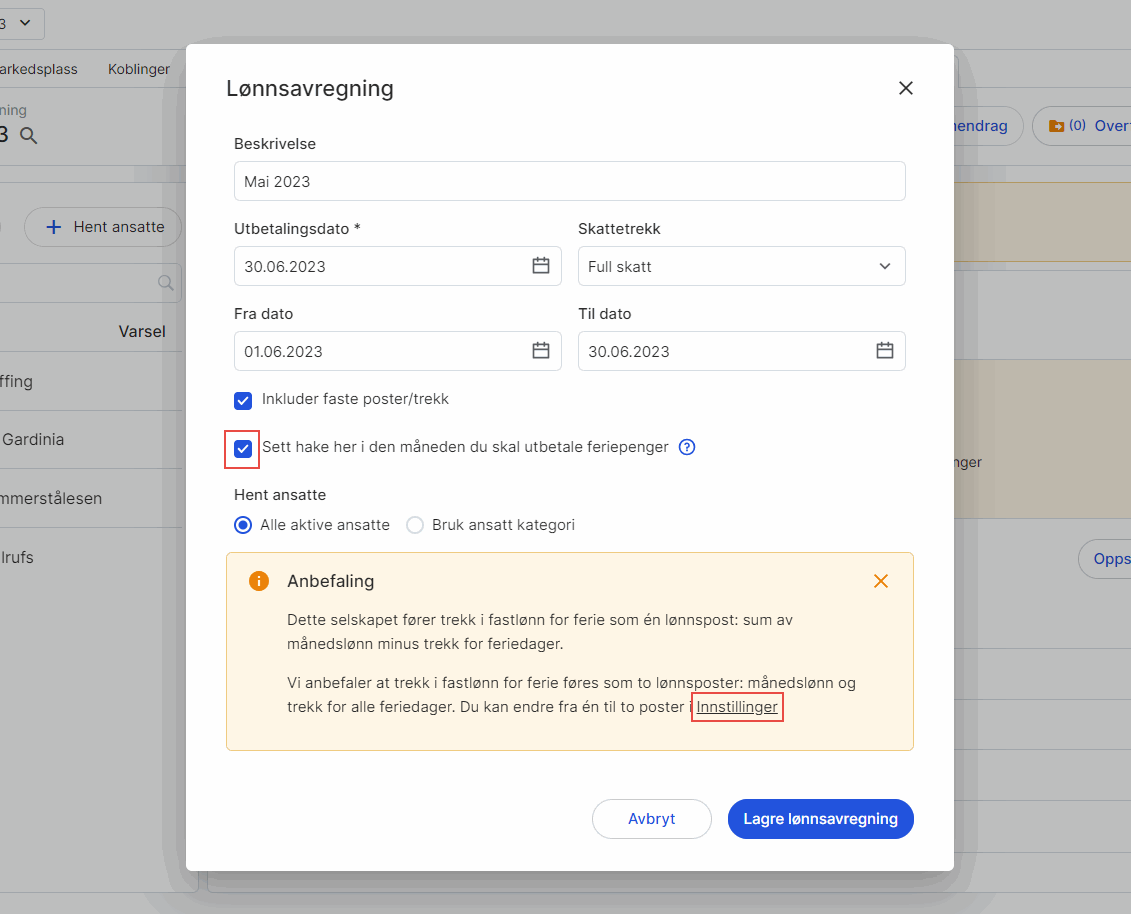The width and height of the screenshot is (1131, 914).
Task: Follow the Innstillinger link
Action: pos(737,707)
